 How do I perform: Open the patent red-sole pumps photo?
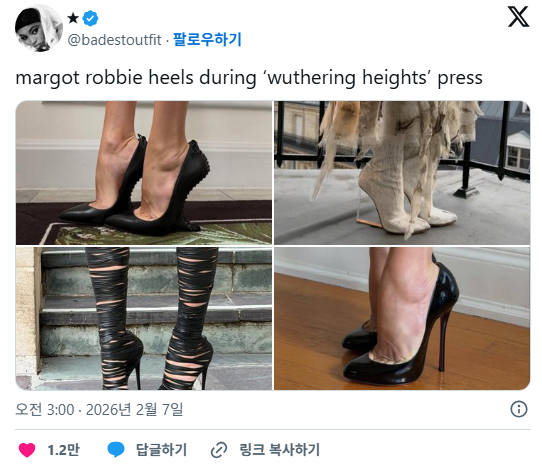402,318
